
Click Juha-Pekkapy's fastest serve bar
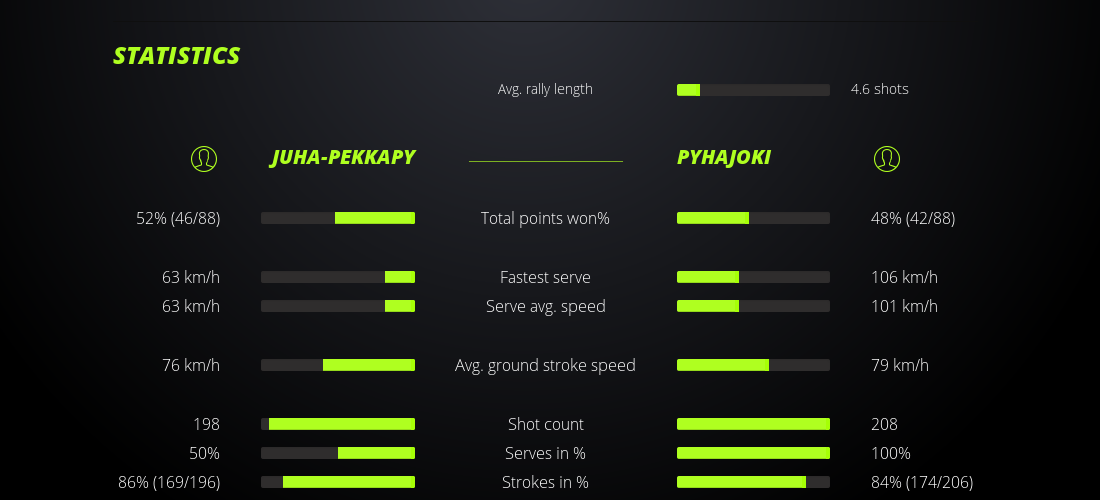point(338,277)
